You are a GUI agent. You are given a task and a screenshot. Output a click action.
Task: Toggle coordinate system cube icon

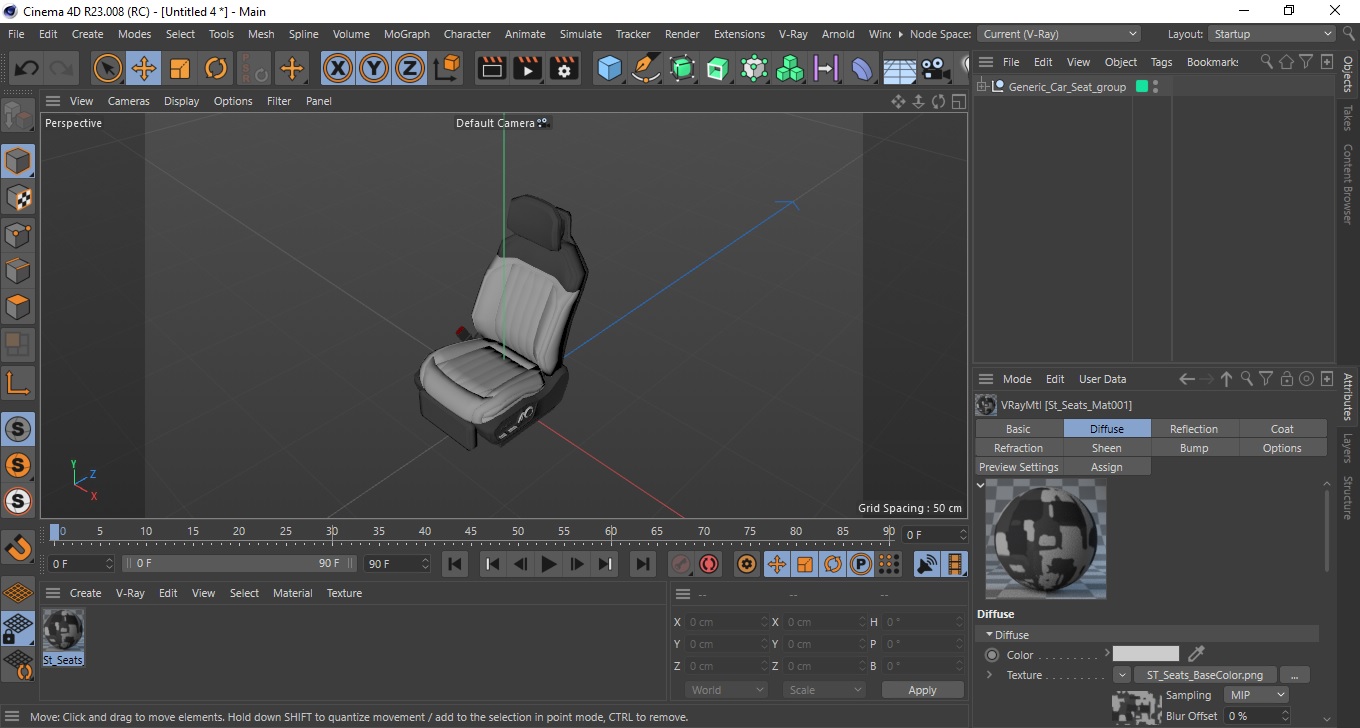(x=448, y=69)
